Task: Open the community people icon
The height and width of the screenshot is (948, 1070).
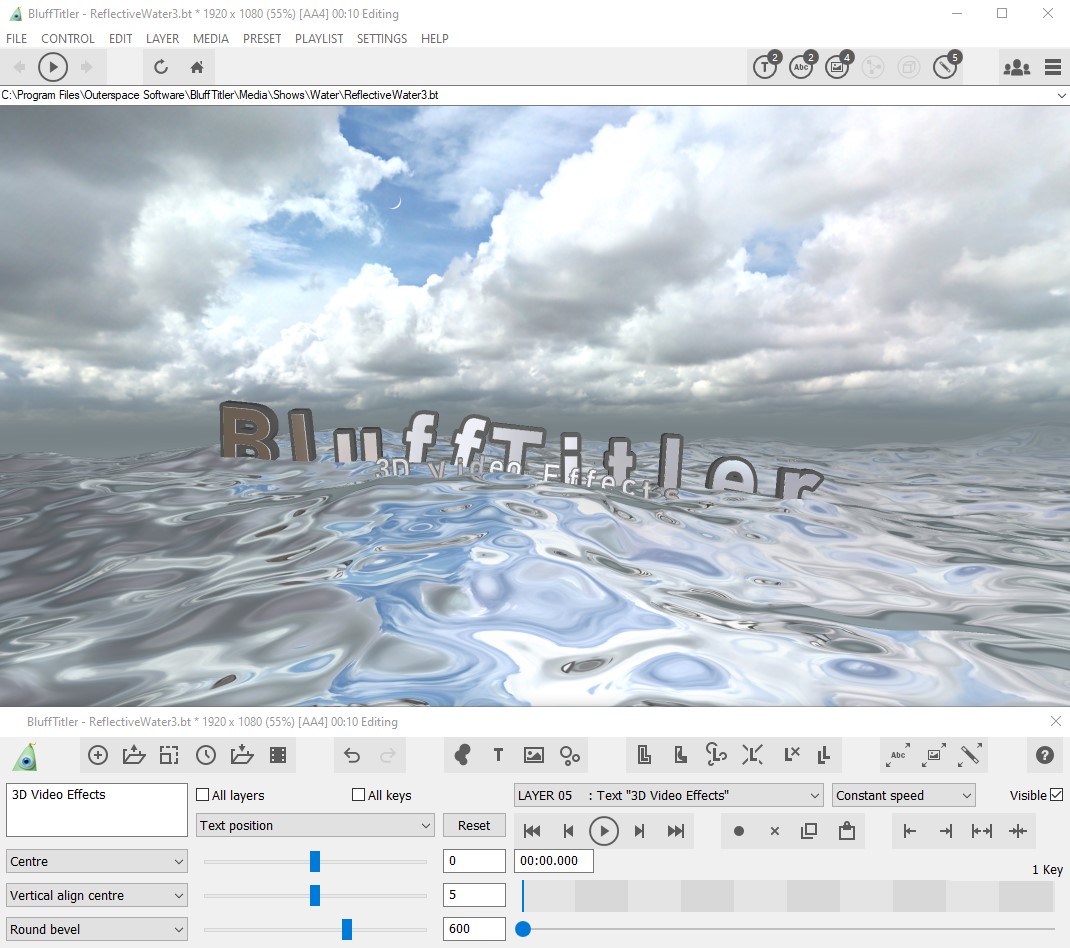Action: point(1016,68)
